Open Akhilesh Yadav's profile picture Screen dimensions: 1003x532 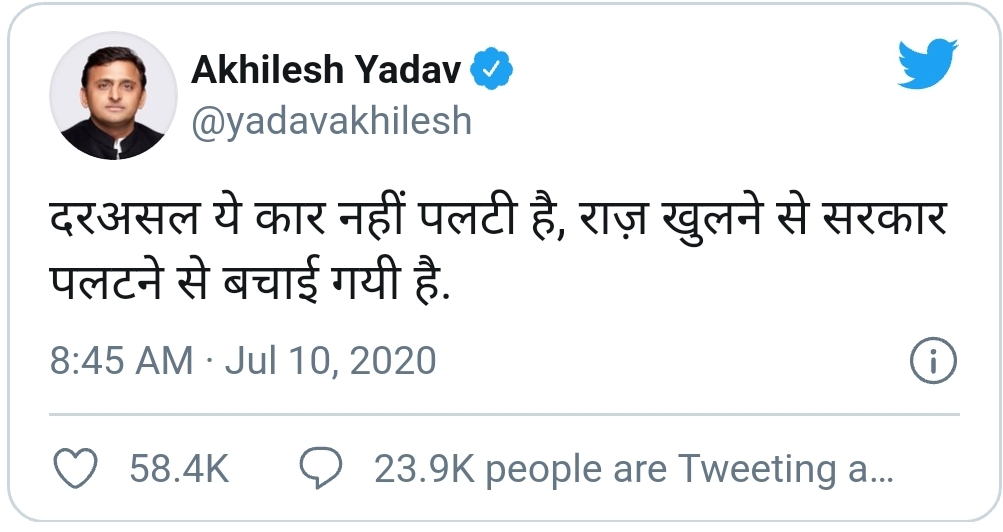pyautogui.click(x=112, y=97)
